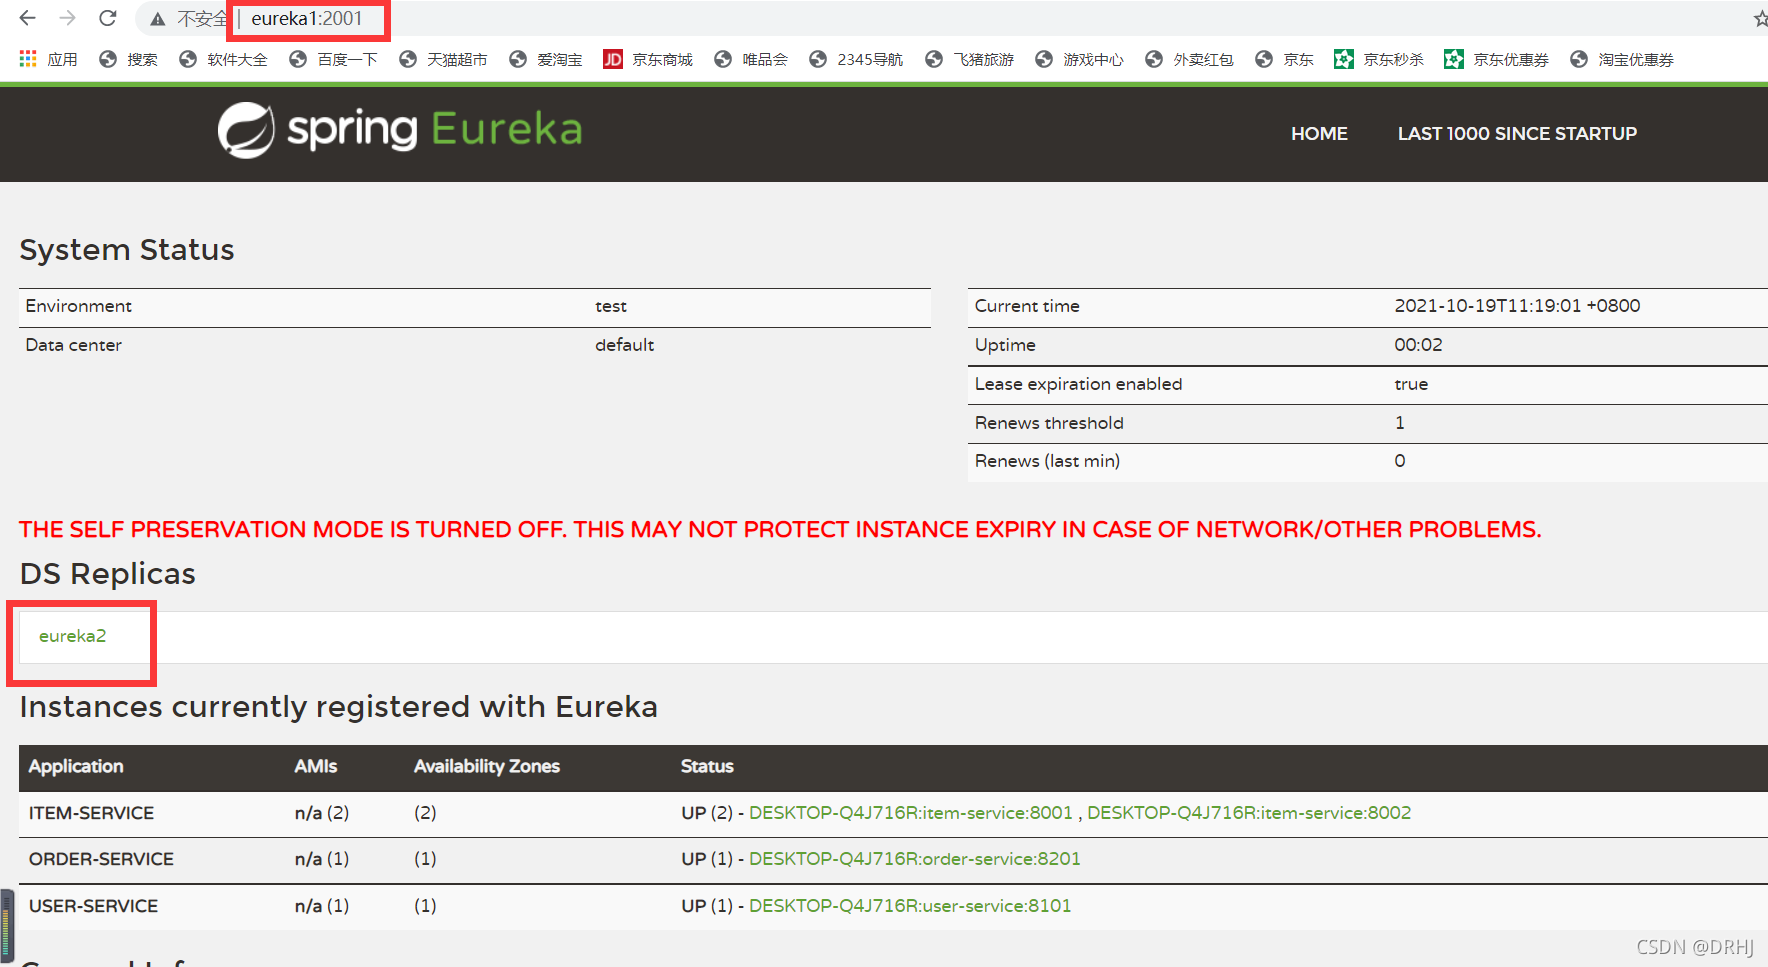Click the Status column header
Image resolution: width=1768 pixels, height=967 pixels.
[x=707, y=766]
